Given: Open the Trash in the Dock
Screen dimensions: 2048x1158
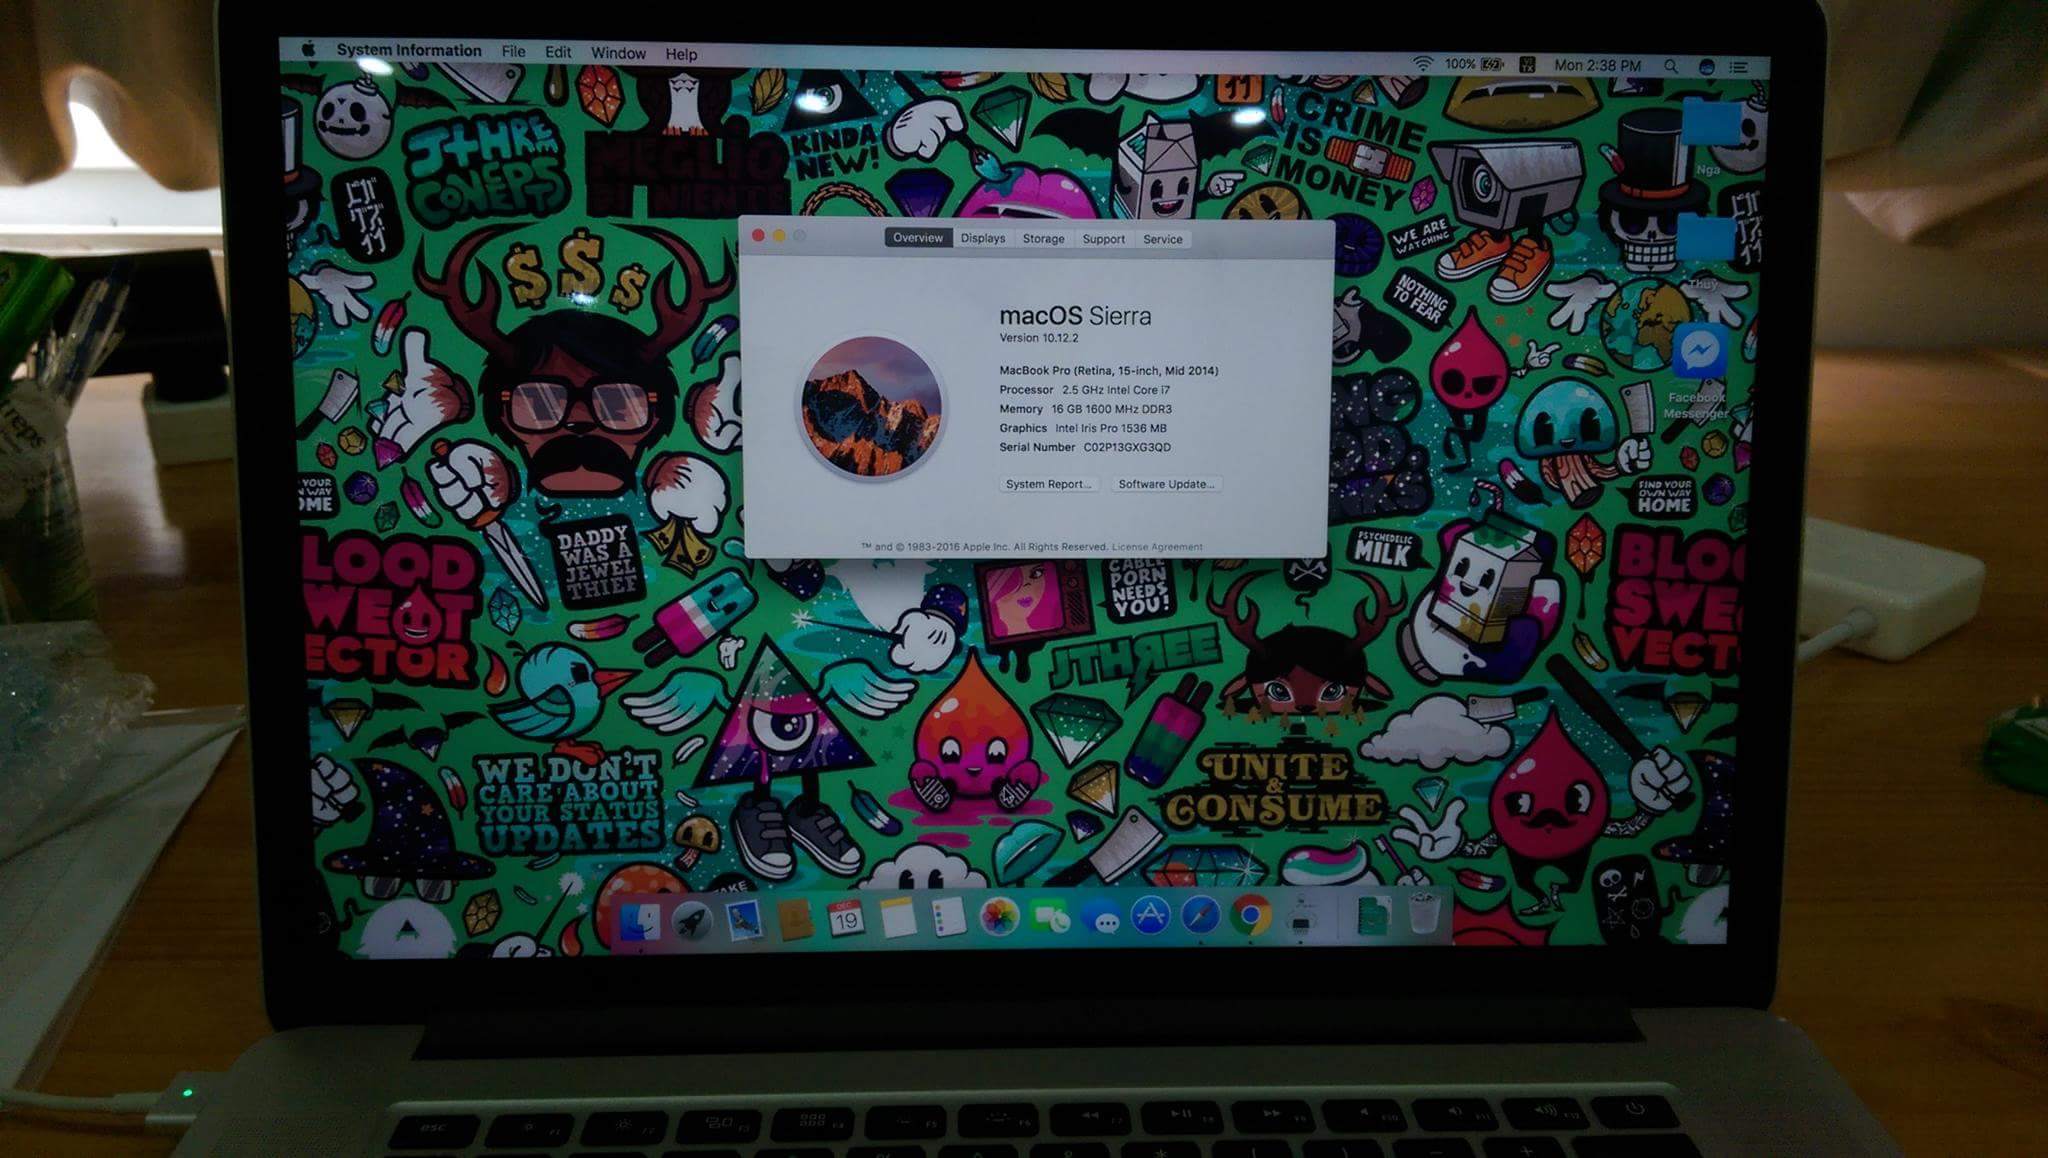Looking at the screenshot, I should (1424, 913).
